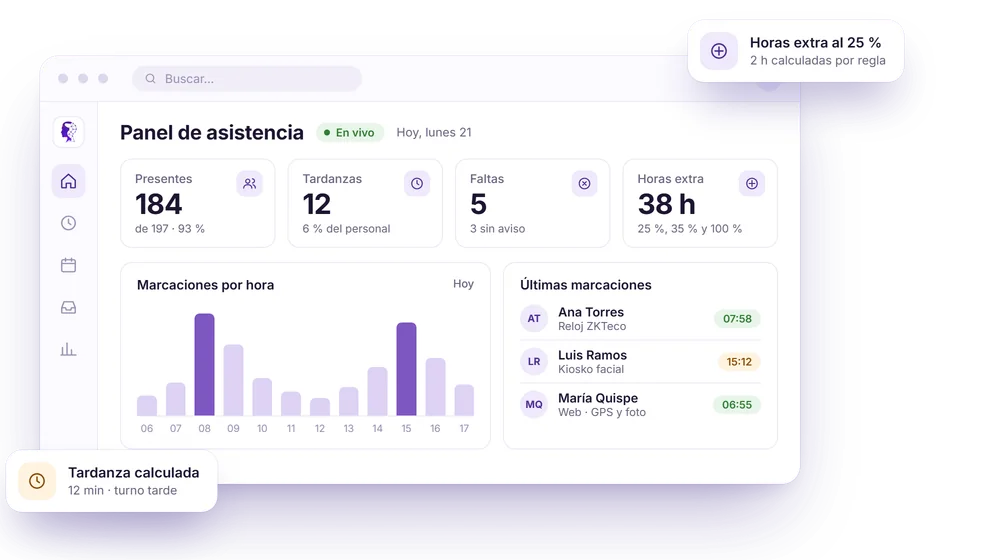Image resolution: width=1000 pixels, height=560 pixels.
Task: Click the Últimas marcaciones heading
Action: pyautogui.click(x=585, y=284)
